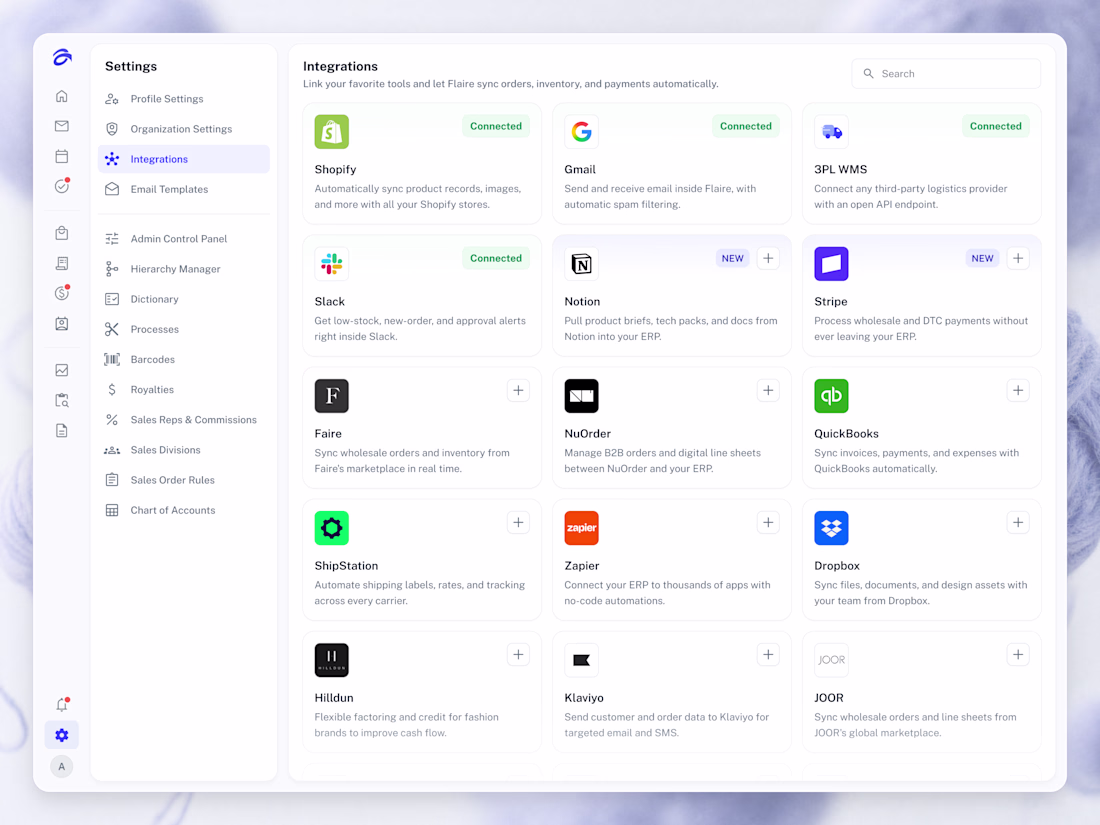1100x825 pixels.
Task: Open the calendar icon in left rail
Action: 62,156
